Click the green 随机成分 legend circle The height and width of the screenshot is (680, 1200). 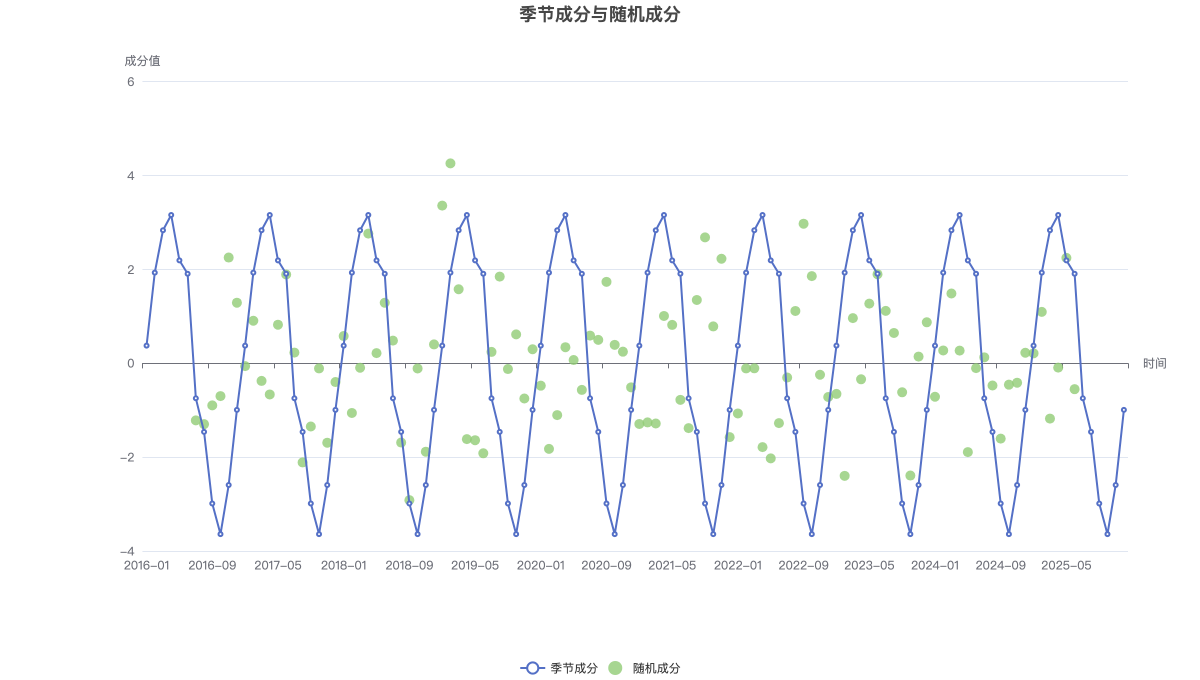615,668
